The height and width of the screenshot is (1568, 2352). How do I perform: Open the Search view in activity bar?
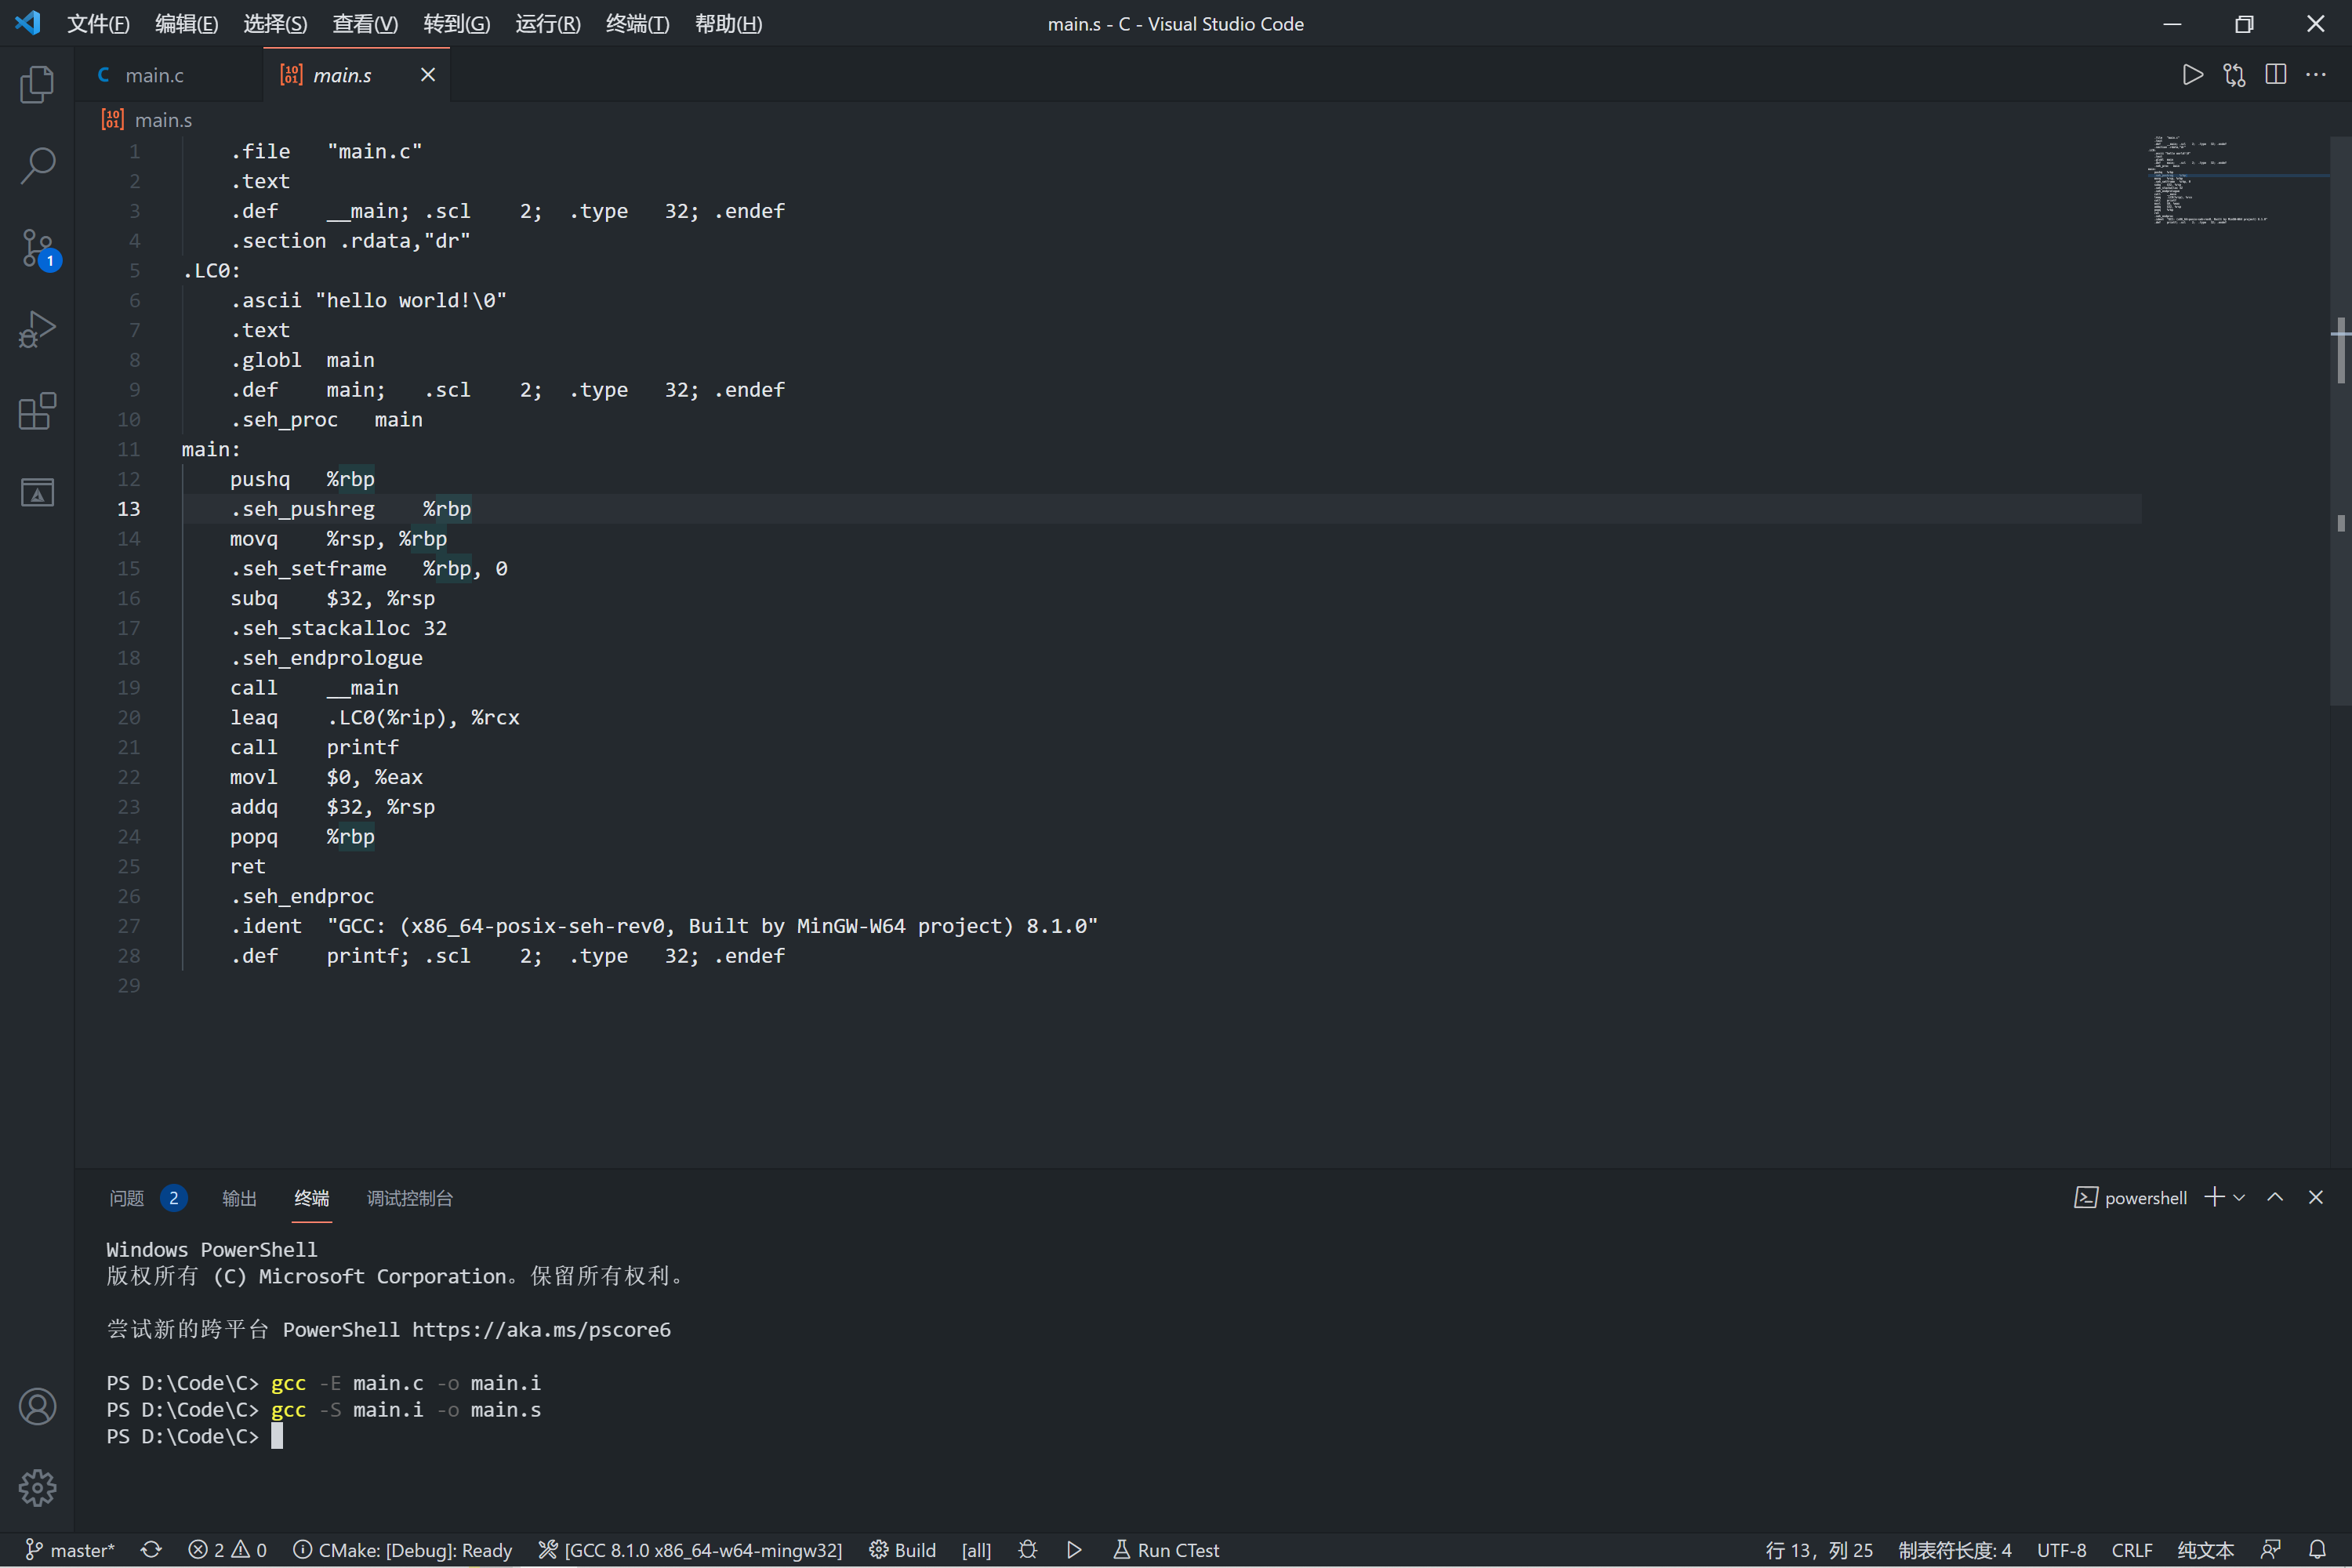coord(37,166)
